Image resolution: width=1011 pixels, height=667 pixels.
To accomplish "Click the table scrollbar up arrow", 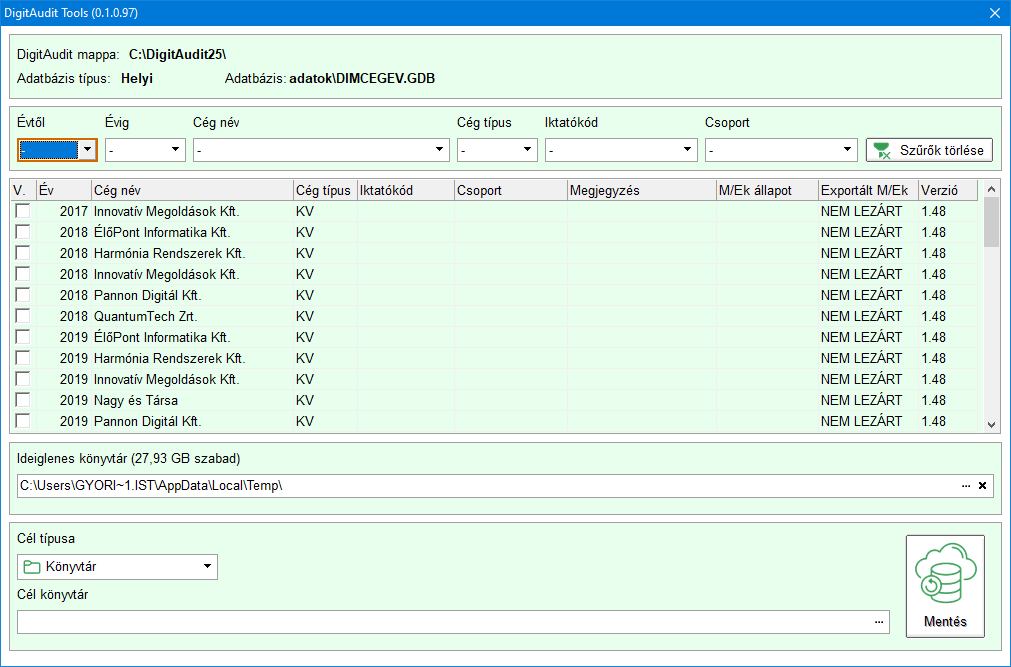I will 992,190.
